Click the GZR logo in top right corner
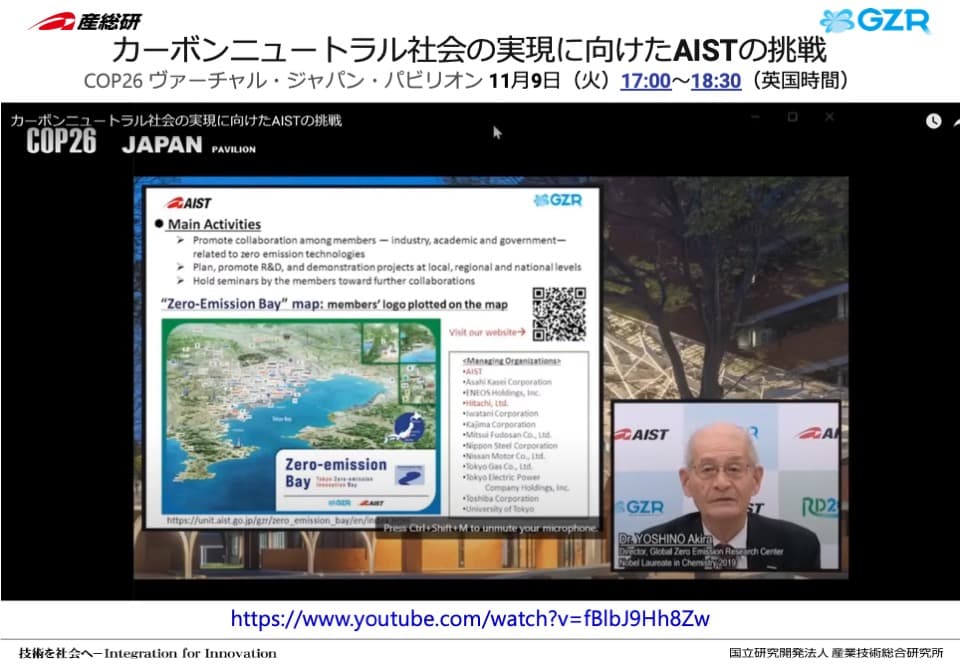 click(875, 21)
